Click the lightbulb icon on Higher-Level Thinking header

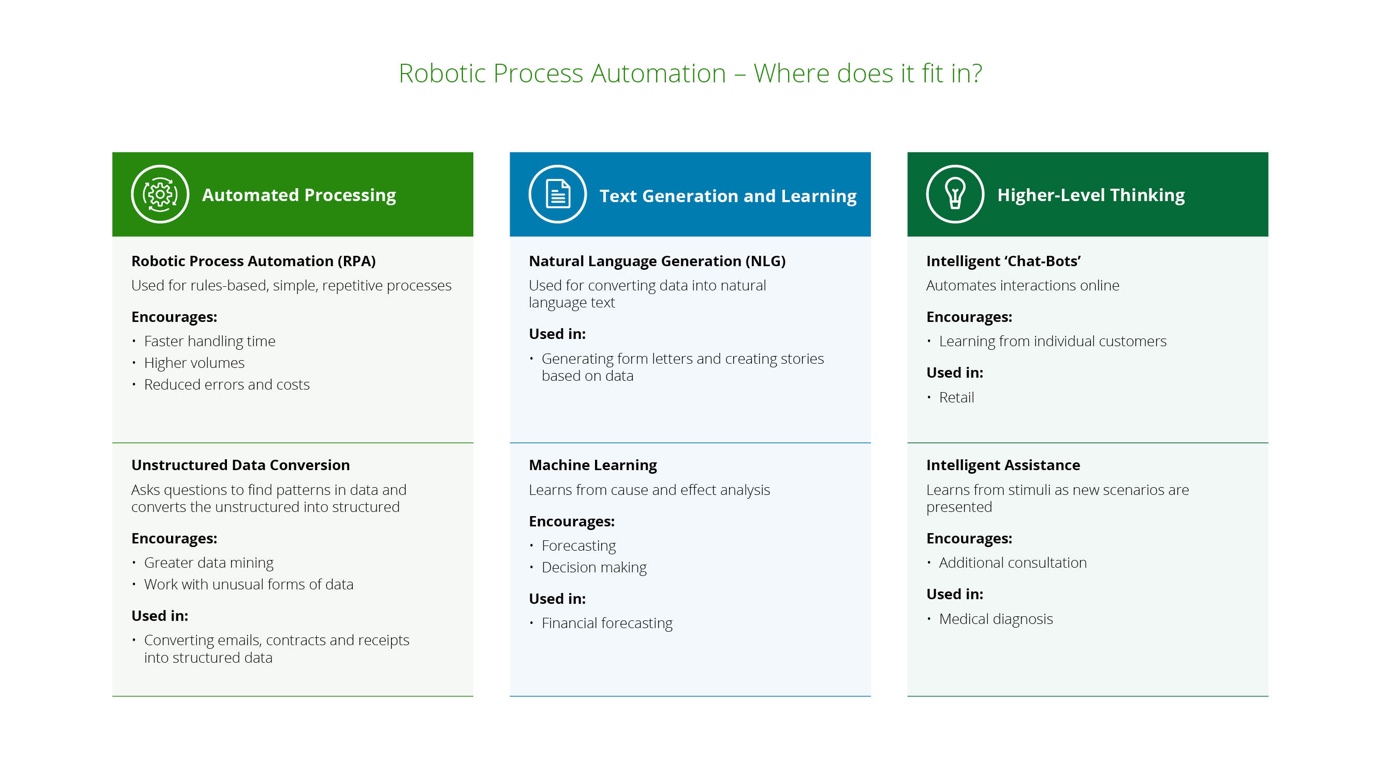(x=954, y=194)
